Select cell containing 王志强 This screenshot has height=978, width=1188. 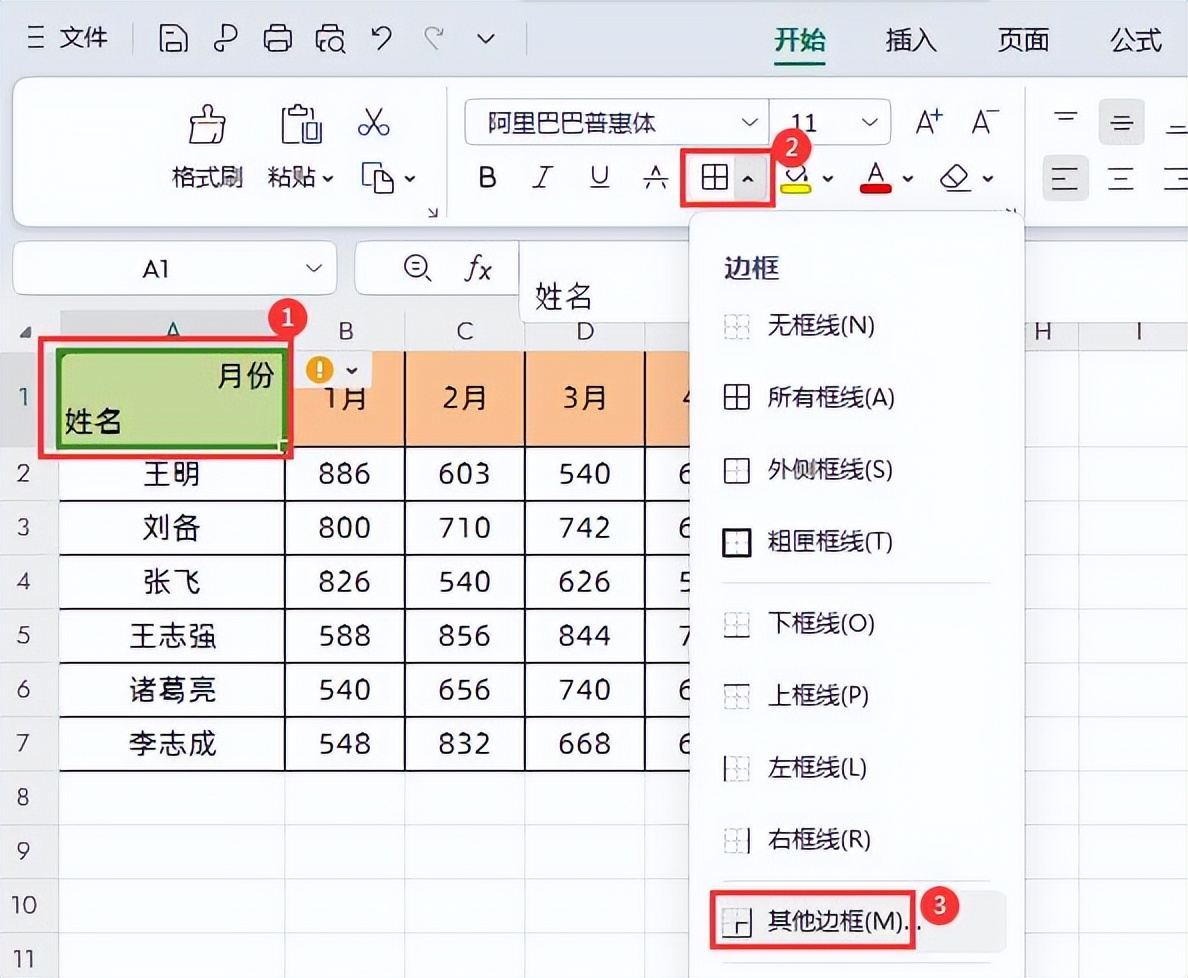pos(172,636)
